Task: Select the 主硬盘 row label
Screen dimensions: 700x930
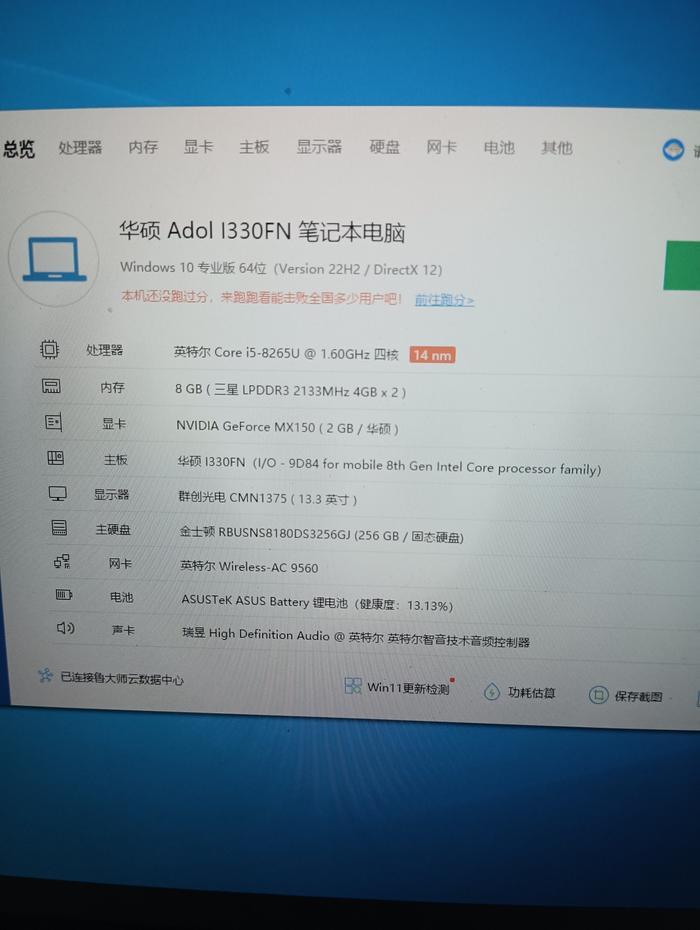Action: pyautogui.click(x=113, y=529)
